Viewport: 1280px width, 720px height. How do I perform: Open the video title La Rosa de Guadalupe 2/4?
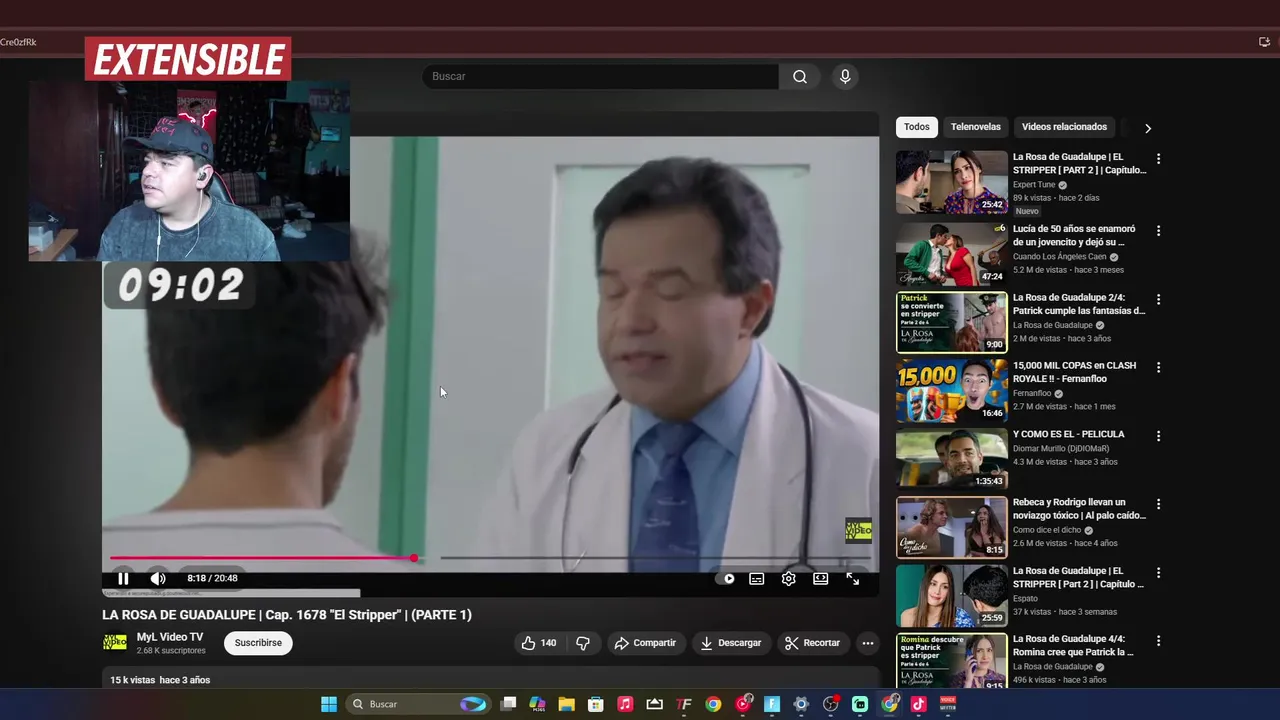1079,304
